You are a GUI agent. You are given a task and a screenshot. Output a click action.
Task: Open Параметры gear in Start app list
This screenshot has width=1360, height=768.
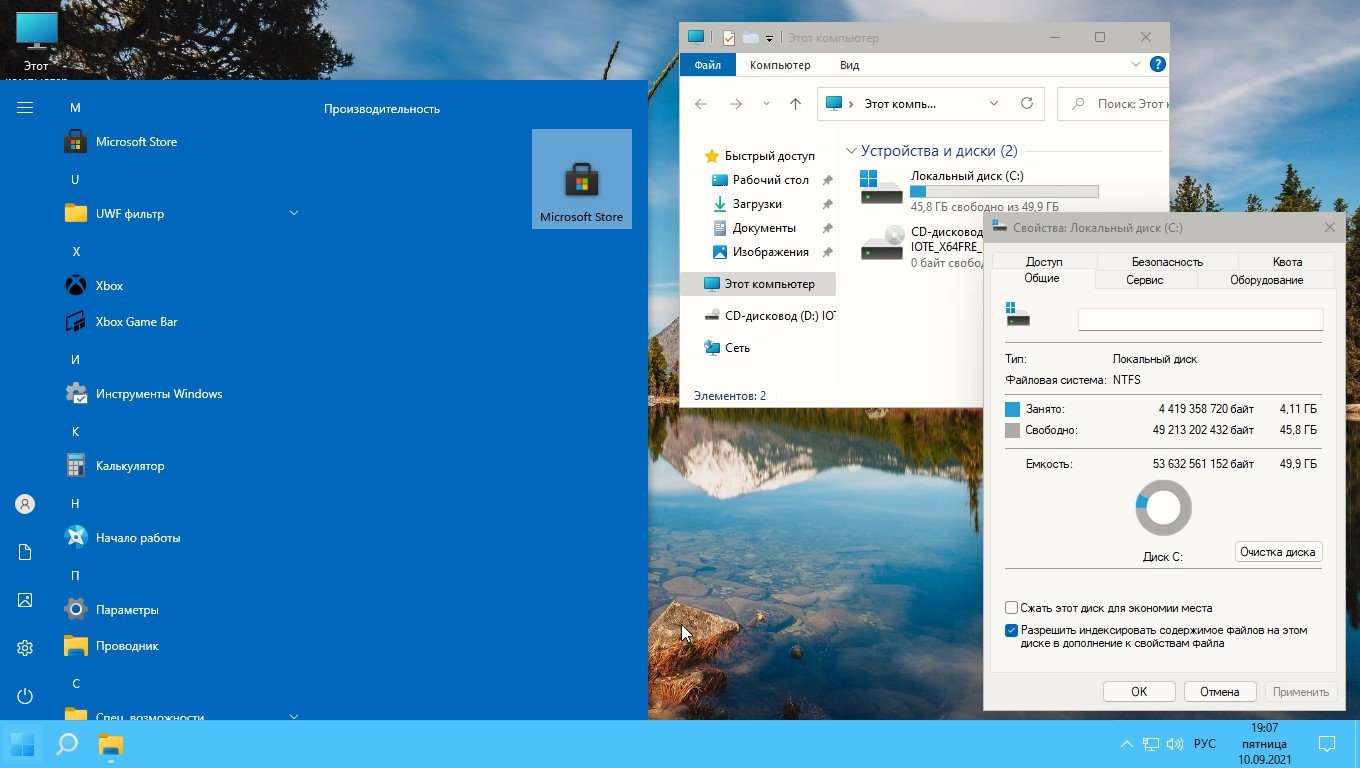point(126,610)
